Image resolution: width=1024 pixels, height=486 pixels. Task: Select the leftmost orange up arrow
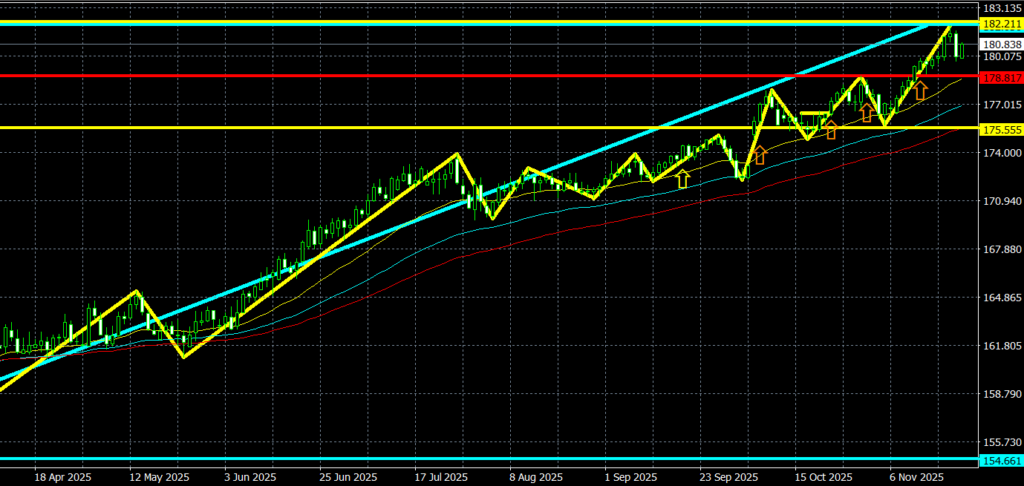pyautogui.click(x=759, y=154)
